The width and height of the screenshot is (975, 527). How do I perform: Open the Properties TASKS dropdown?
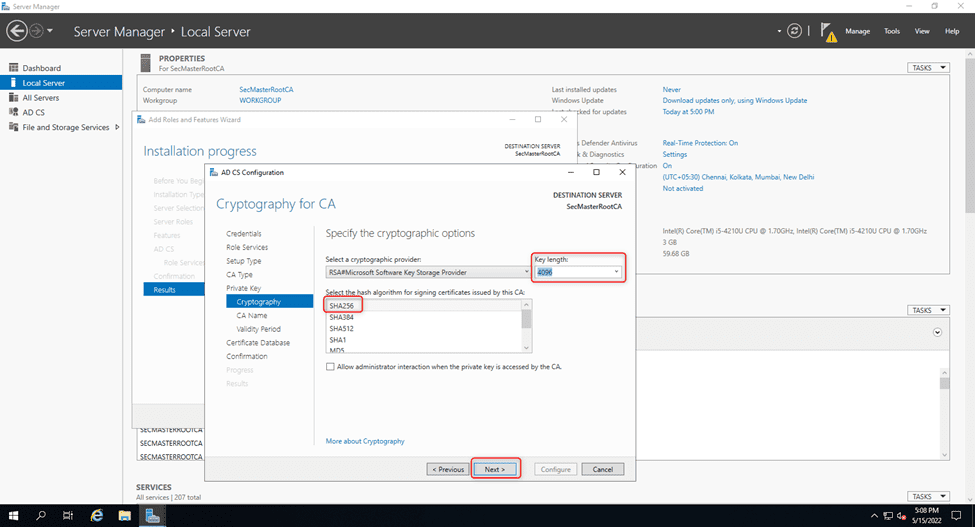click(928, 68)
